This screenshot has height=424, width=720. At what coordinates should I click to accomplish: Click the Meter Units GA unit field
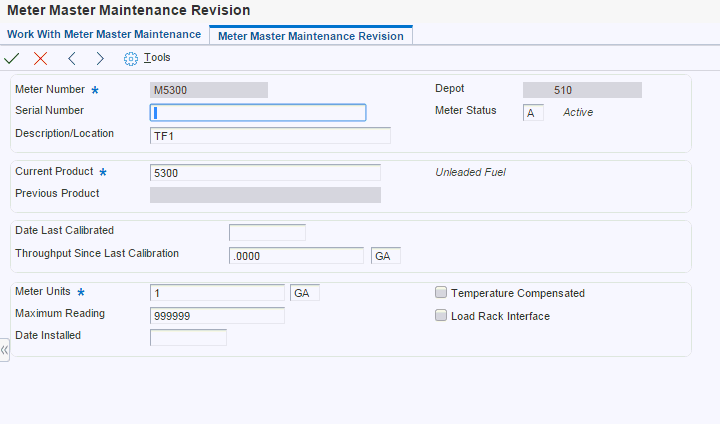point(305,293)
